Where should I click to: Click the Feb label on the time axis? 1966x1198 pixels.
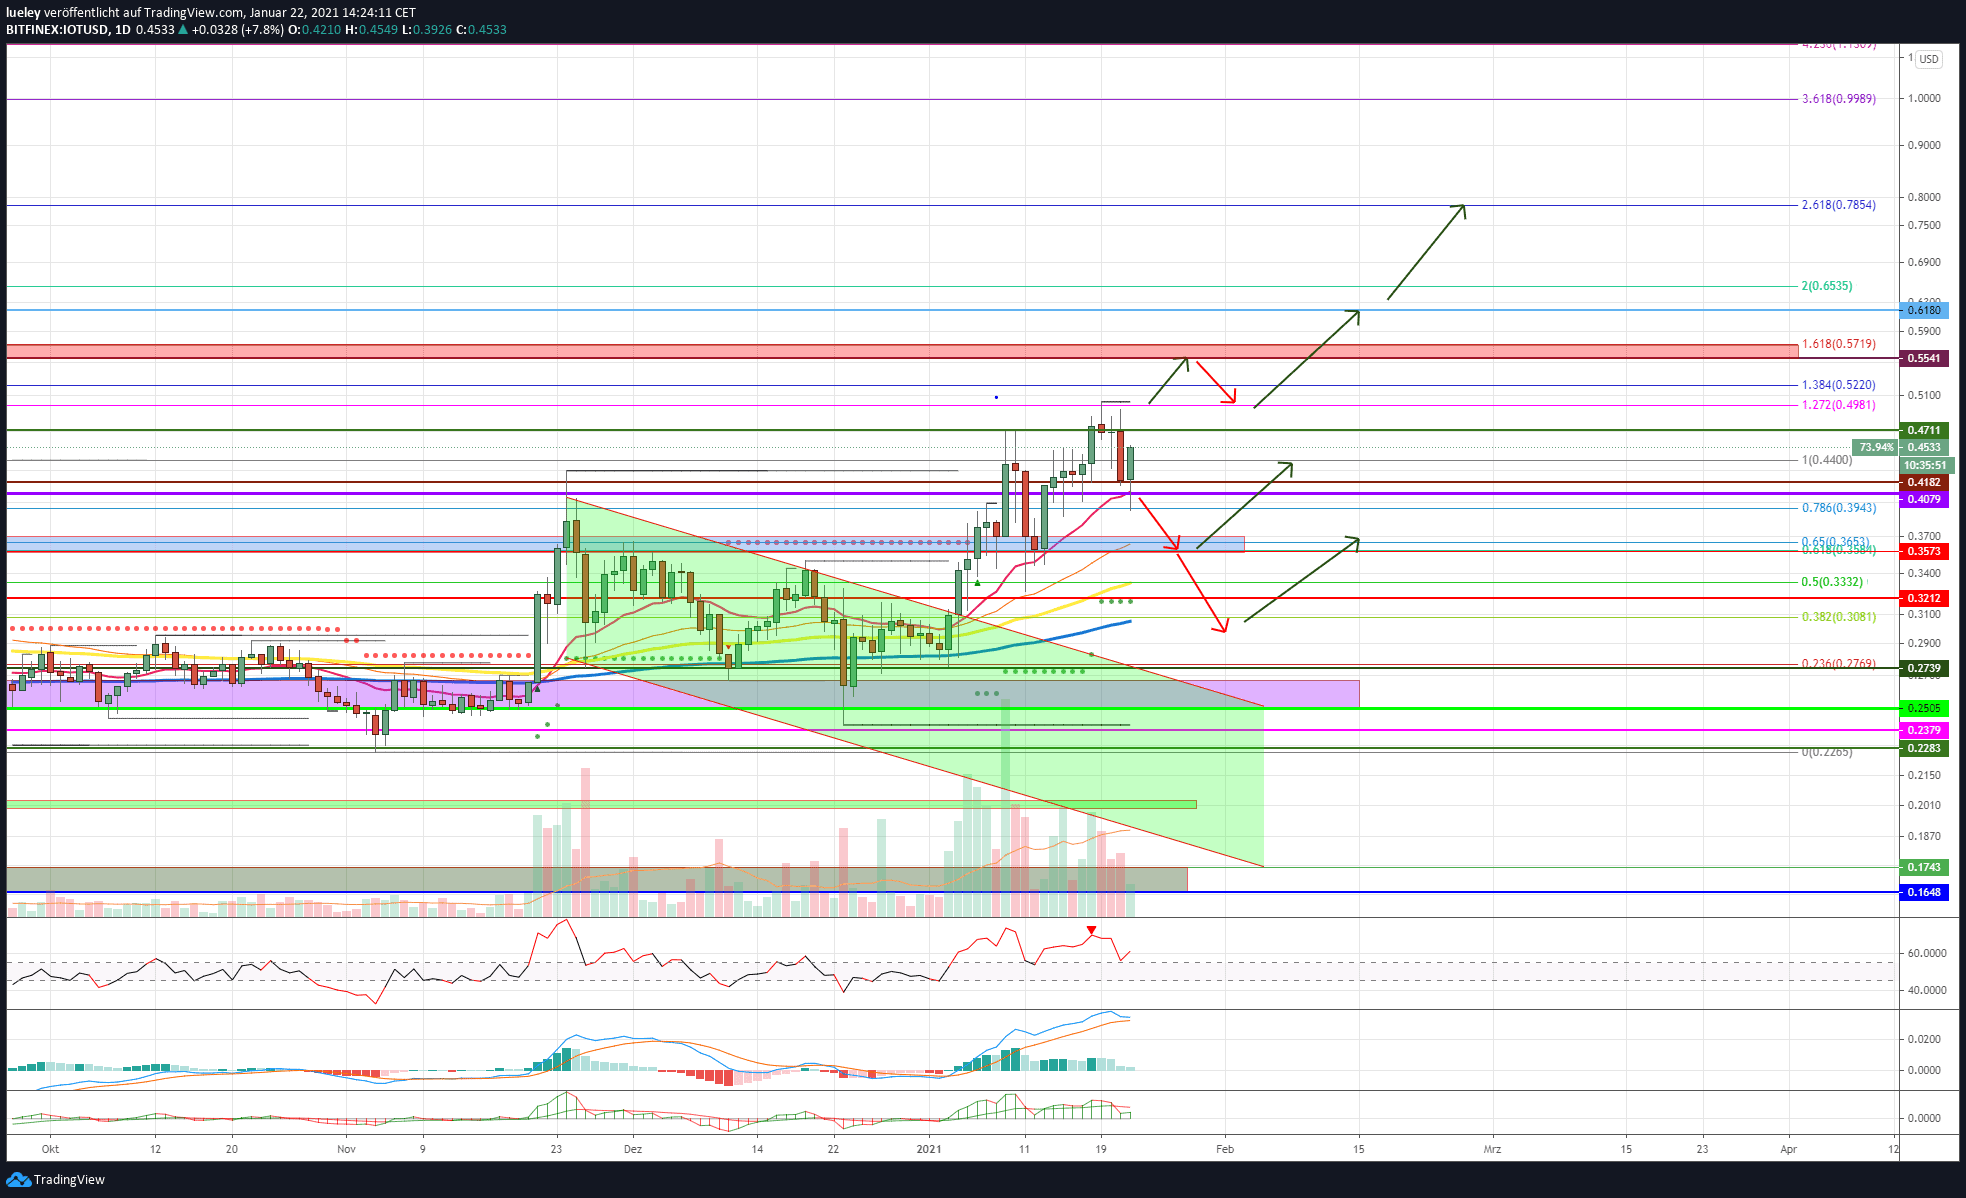coord(1225,1149)
